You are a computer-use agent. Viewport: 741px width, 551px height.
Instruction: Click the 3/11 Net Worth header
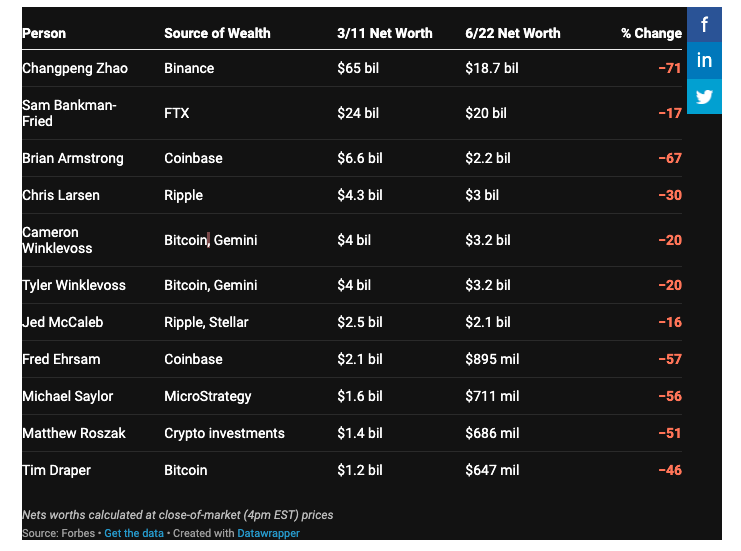[385, 33]
